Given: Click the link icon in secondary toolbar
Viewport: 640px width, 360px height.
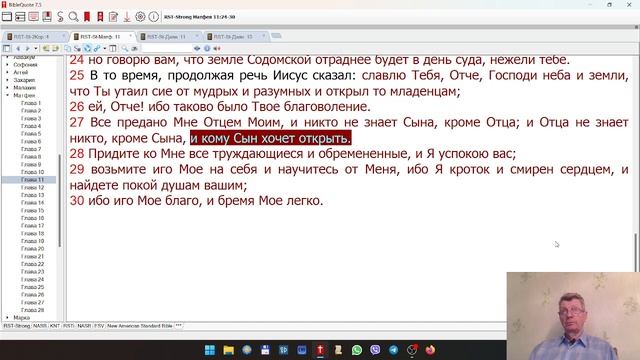Looking at the screenshot, I should coord(97,48).
